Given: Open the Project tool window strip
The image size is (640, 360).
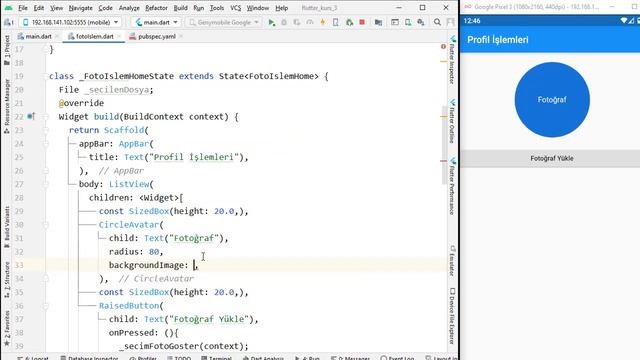Looking at the screenshot, I should [7, 50].
